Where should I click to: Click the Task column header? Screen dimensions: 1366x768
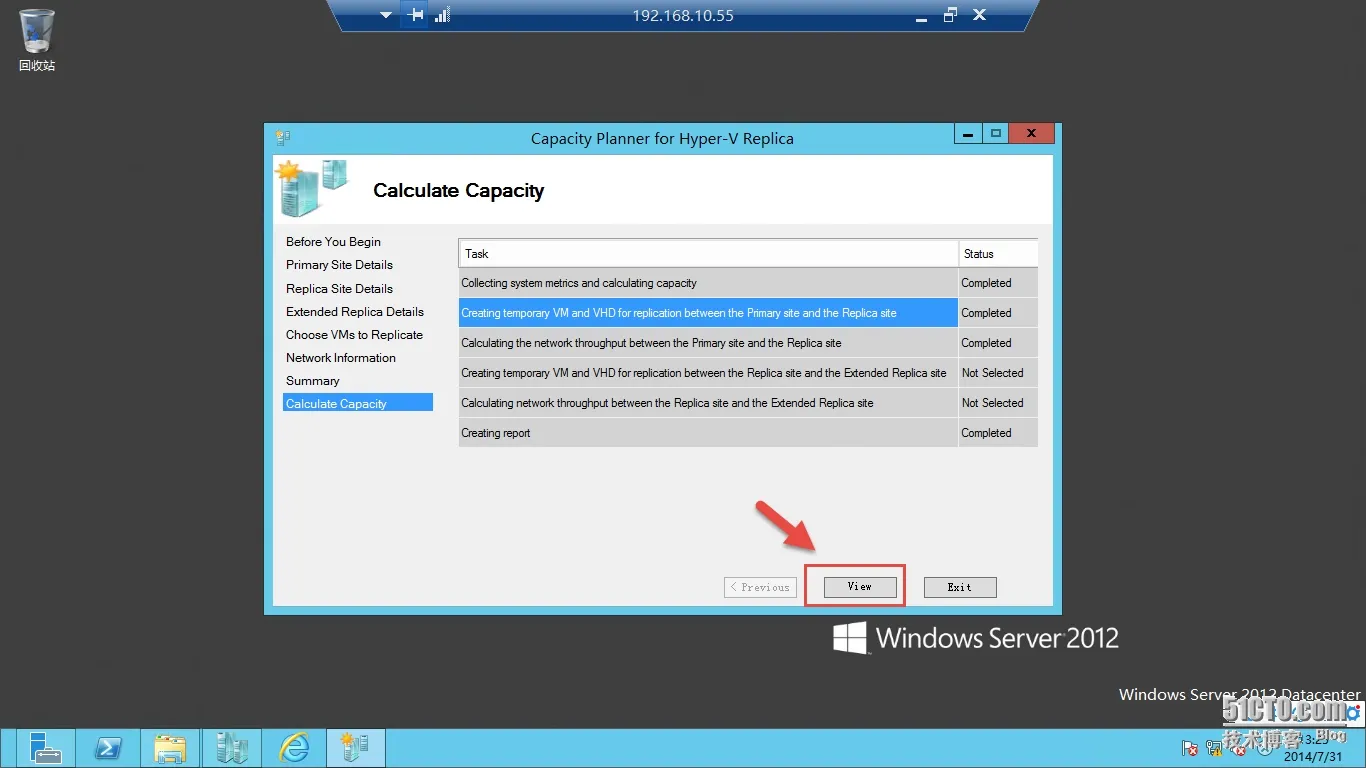708,253
